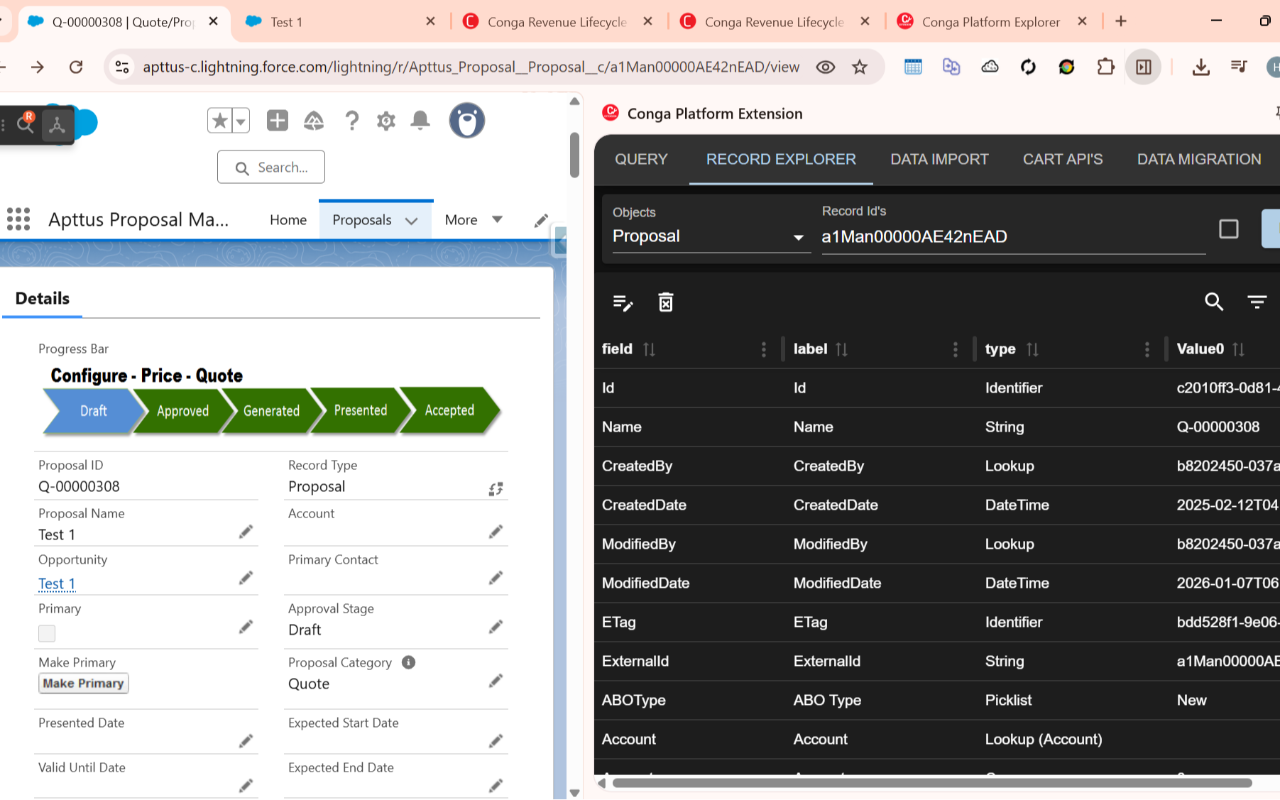Switch to the QUERY tab

pyautogui.click(x=641, y=159)
